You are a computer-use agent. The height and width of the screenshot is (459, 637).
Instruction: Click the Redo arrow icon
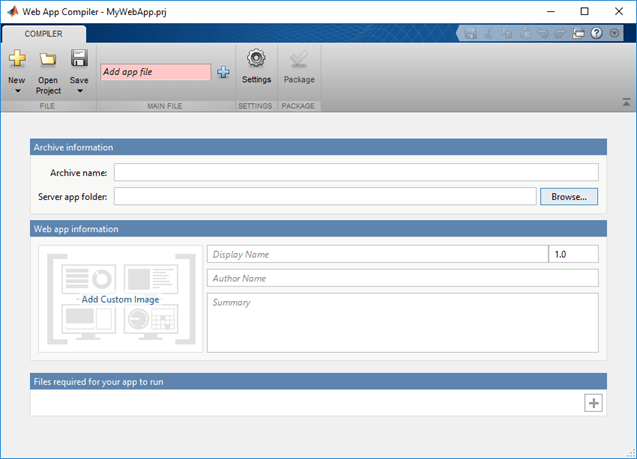pos(560,33)
